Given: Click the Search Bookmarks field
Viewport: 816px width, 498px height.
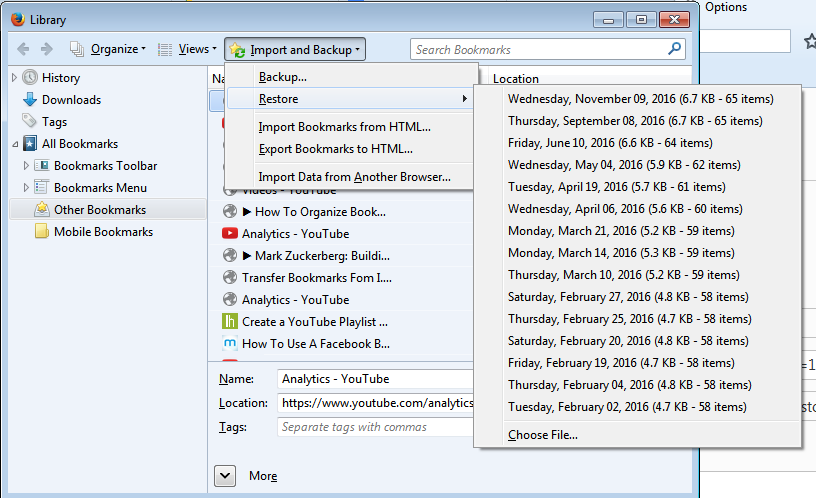Looking at the screenshot, I should coord(547,49).
